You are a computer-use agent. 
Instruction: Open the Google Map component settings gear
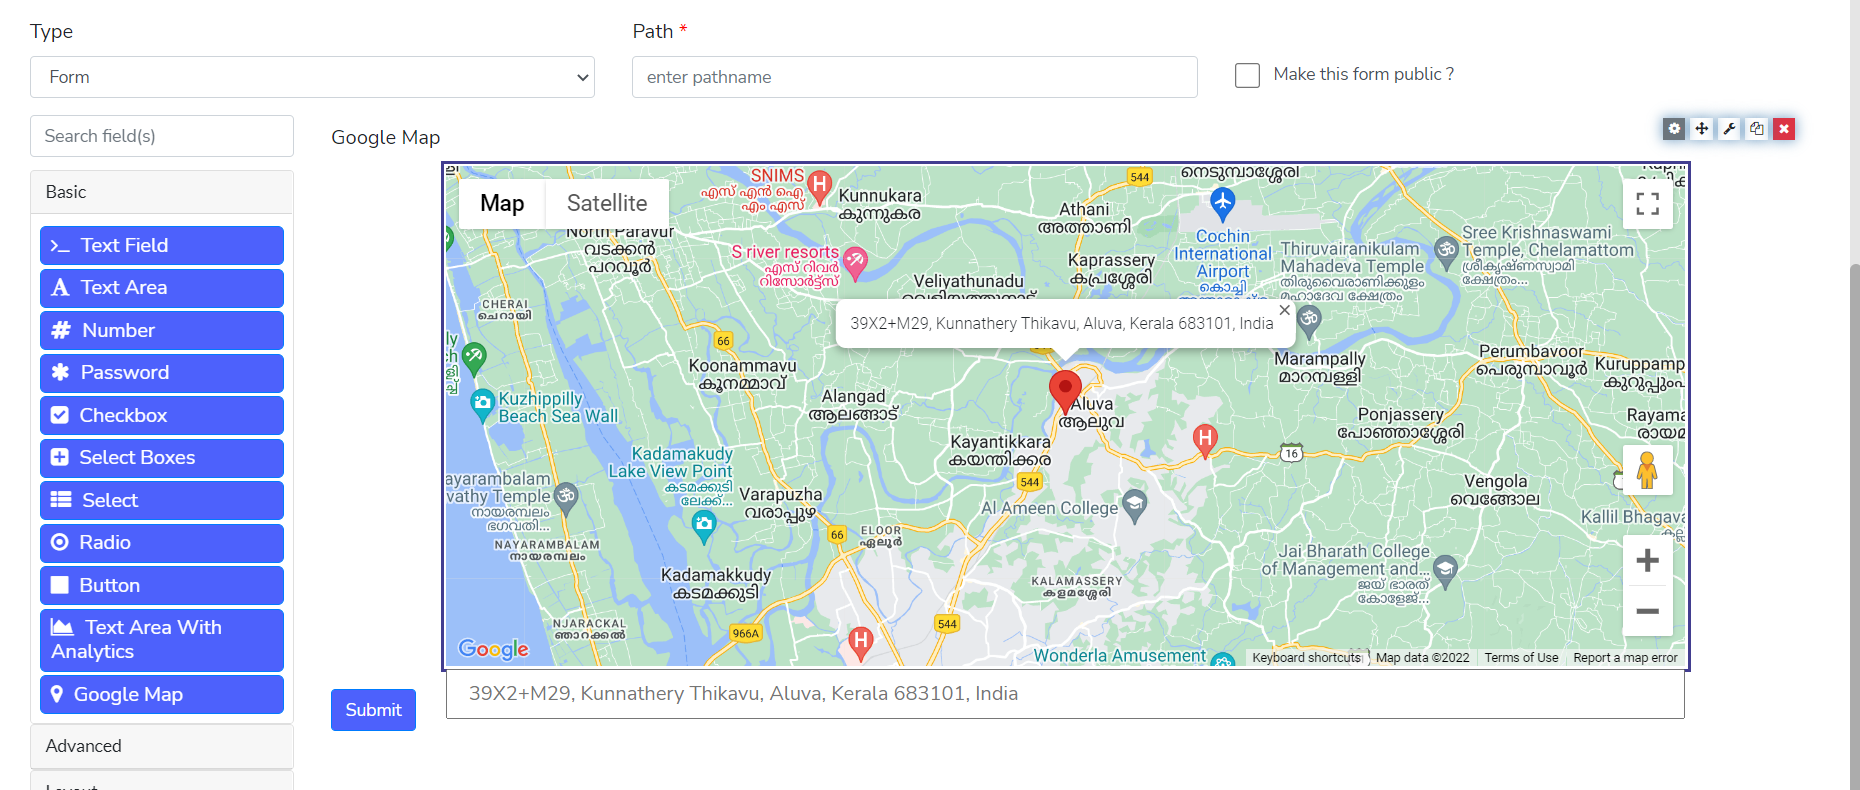click(1674, 129)
